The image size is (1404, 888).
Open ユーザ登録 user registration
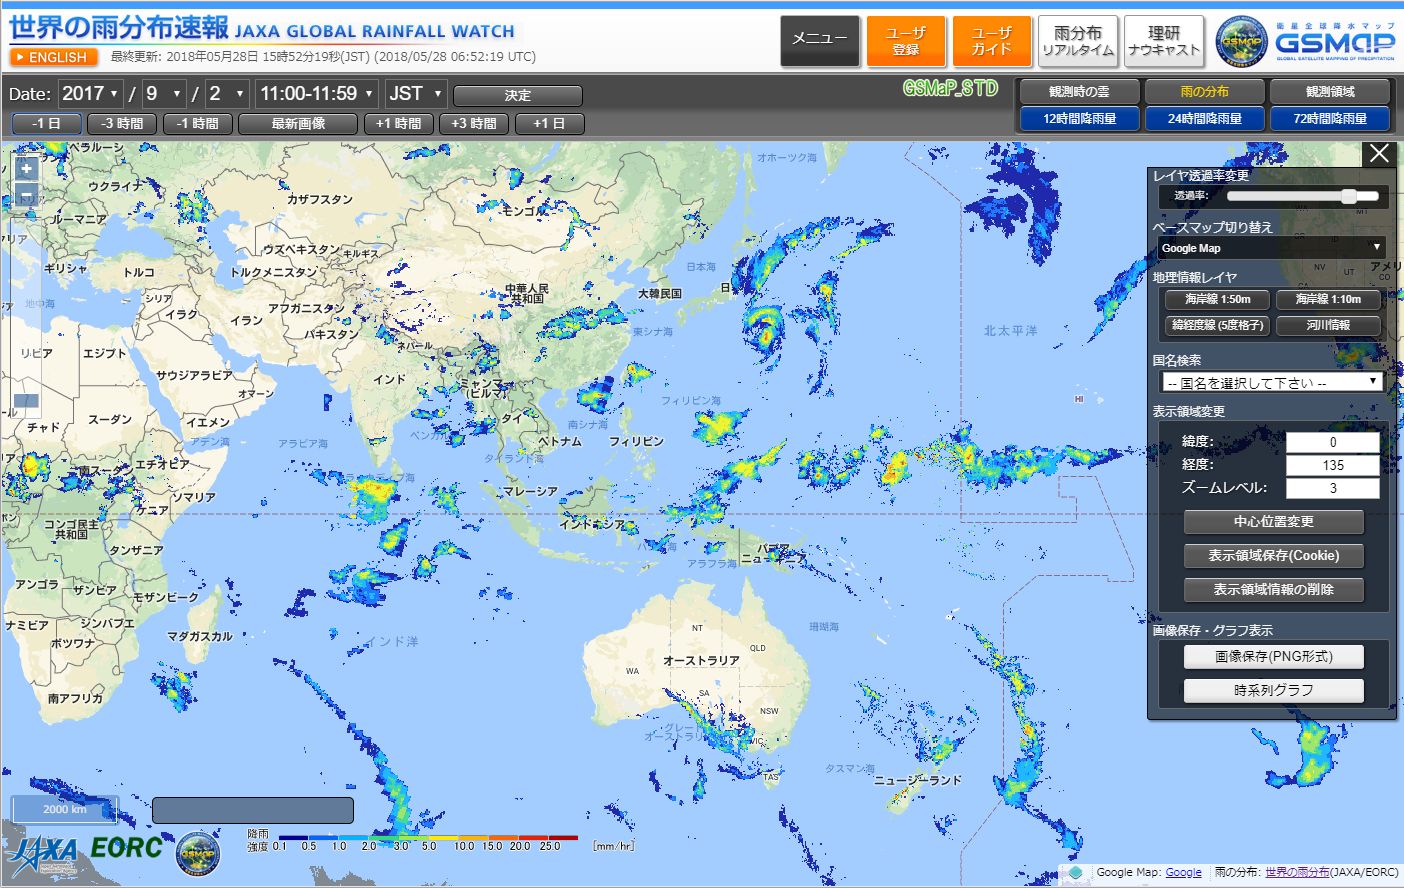tap(906, 41)
